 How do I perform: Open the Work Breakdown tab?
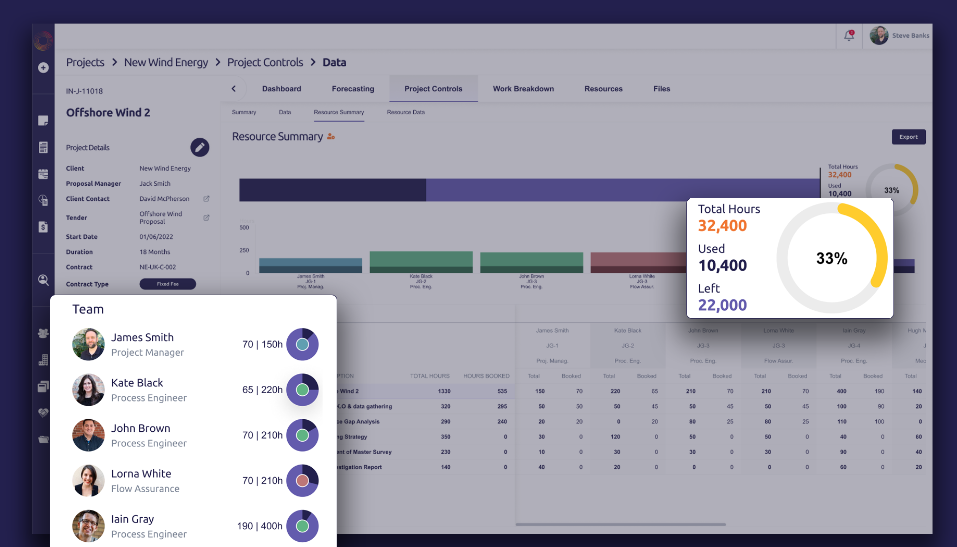point(523,89)
